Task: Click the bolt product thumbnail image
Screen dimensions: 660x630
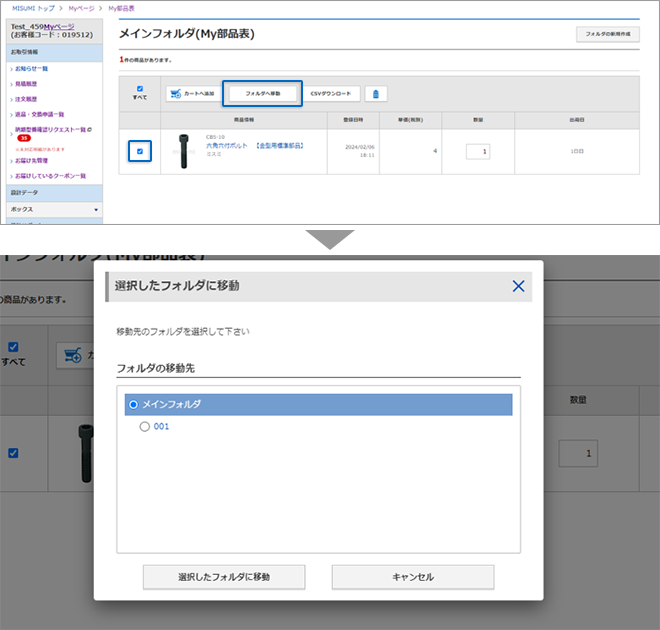Action: pyautogui.click(x=182, y=151)
